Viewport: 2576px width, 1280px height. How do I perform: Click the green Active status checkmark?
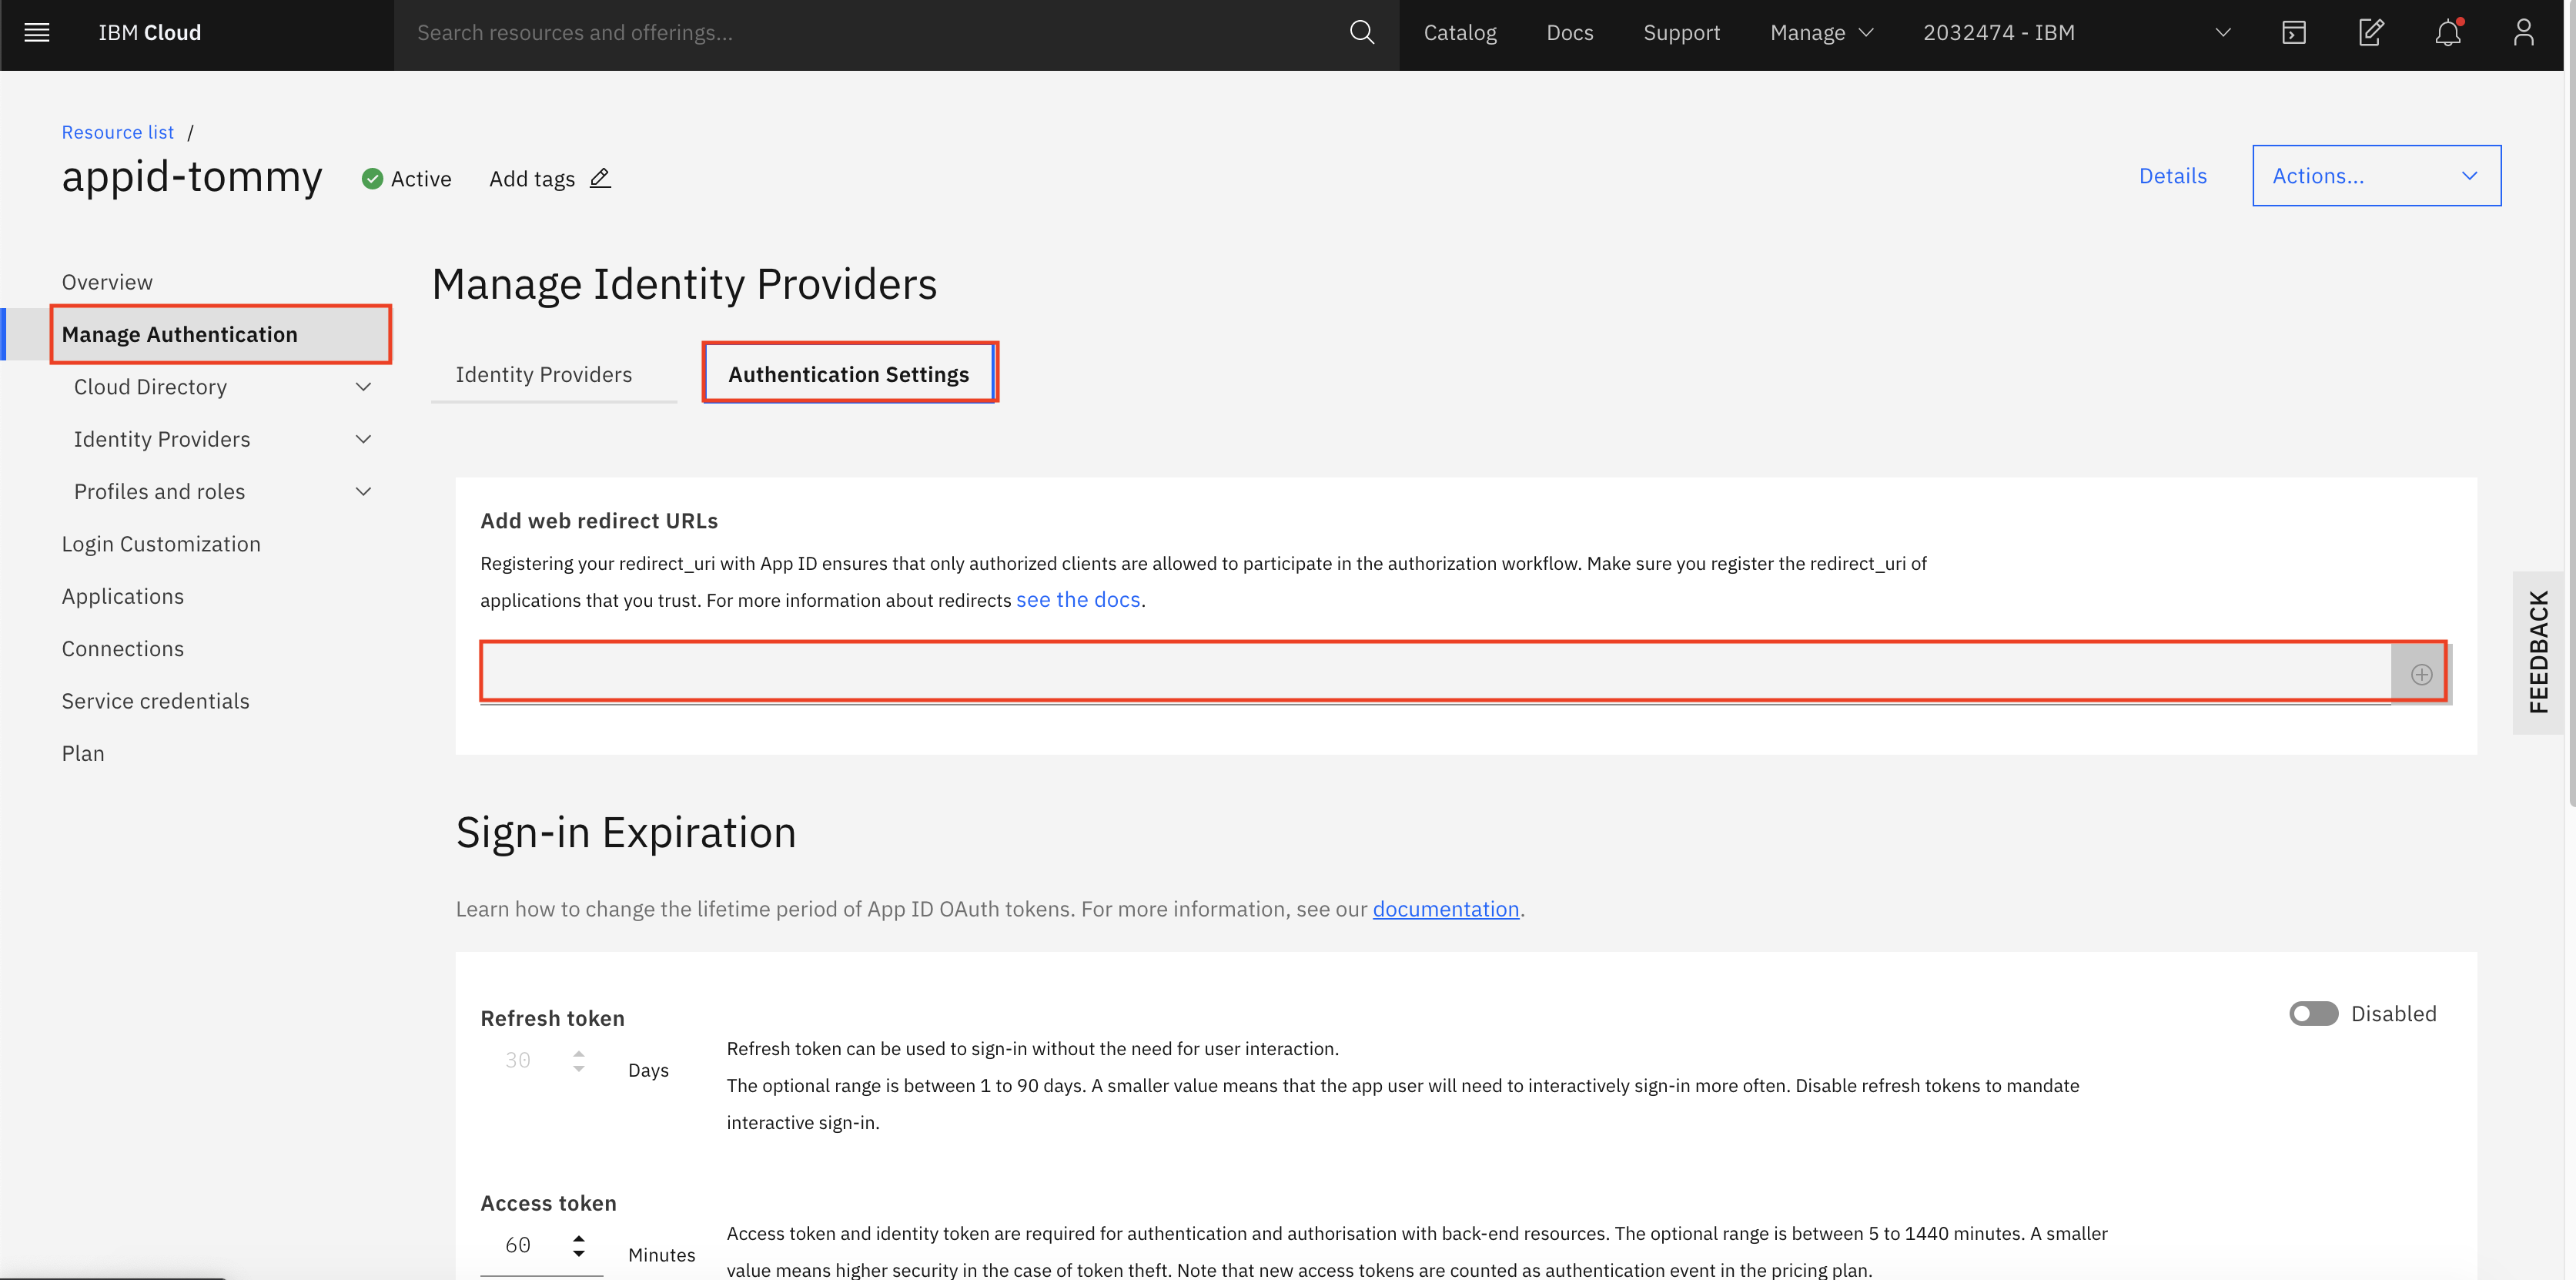click(372, 179)
